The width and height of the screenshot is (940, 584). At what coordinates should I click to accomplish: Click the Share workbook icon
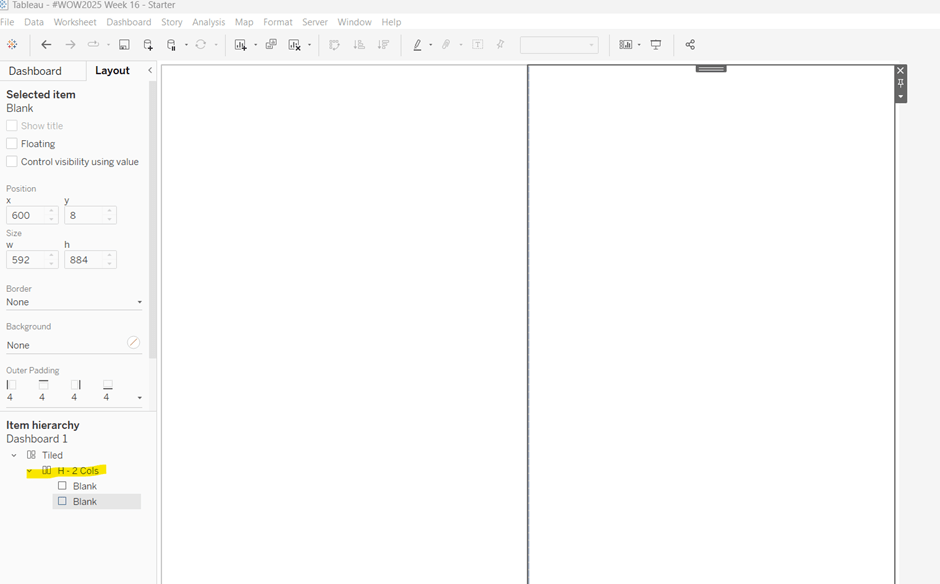pos(690,44)
